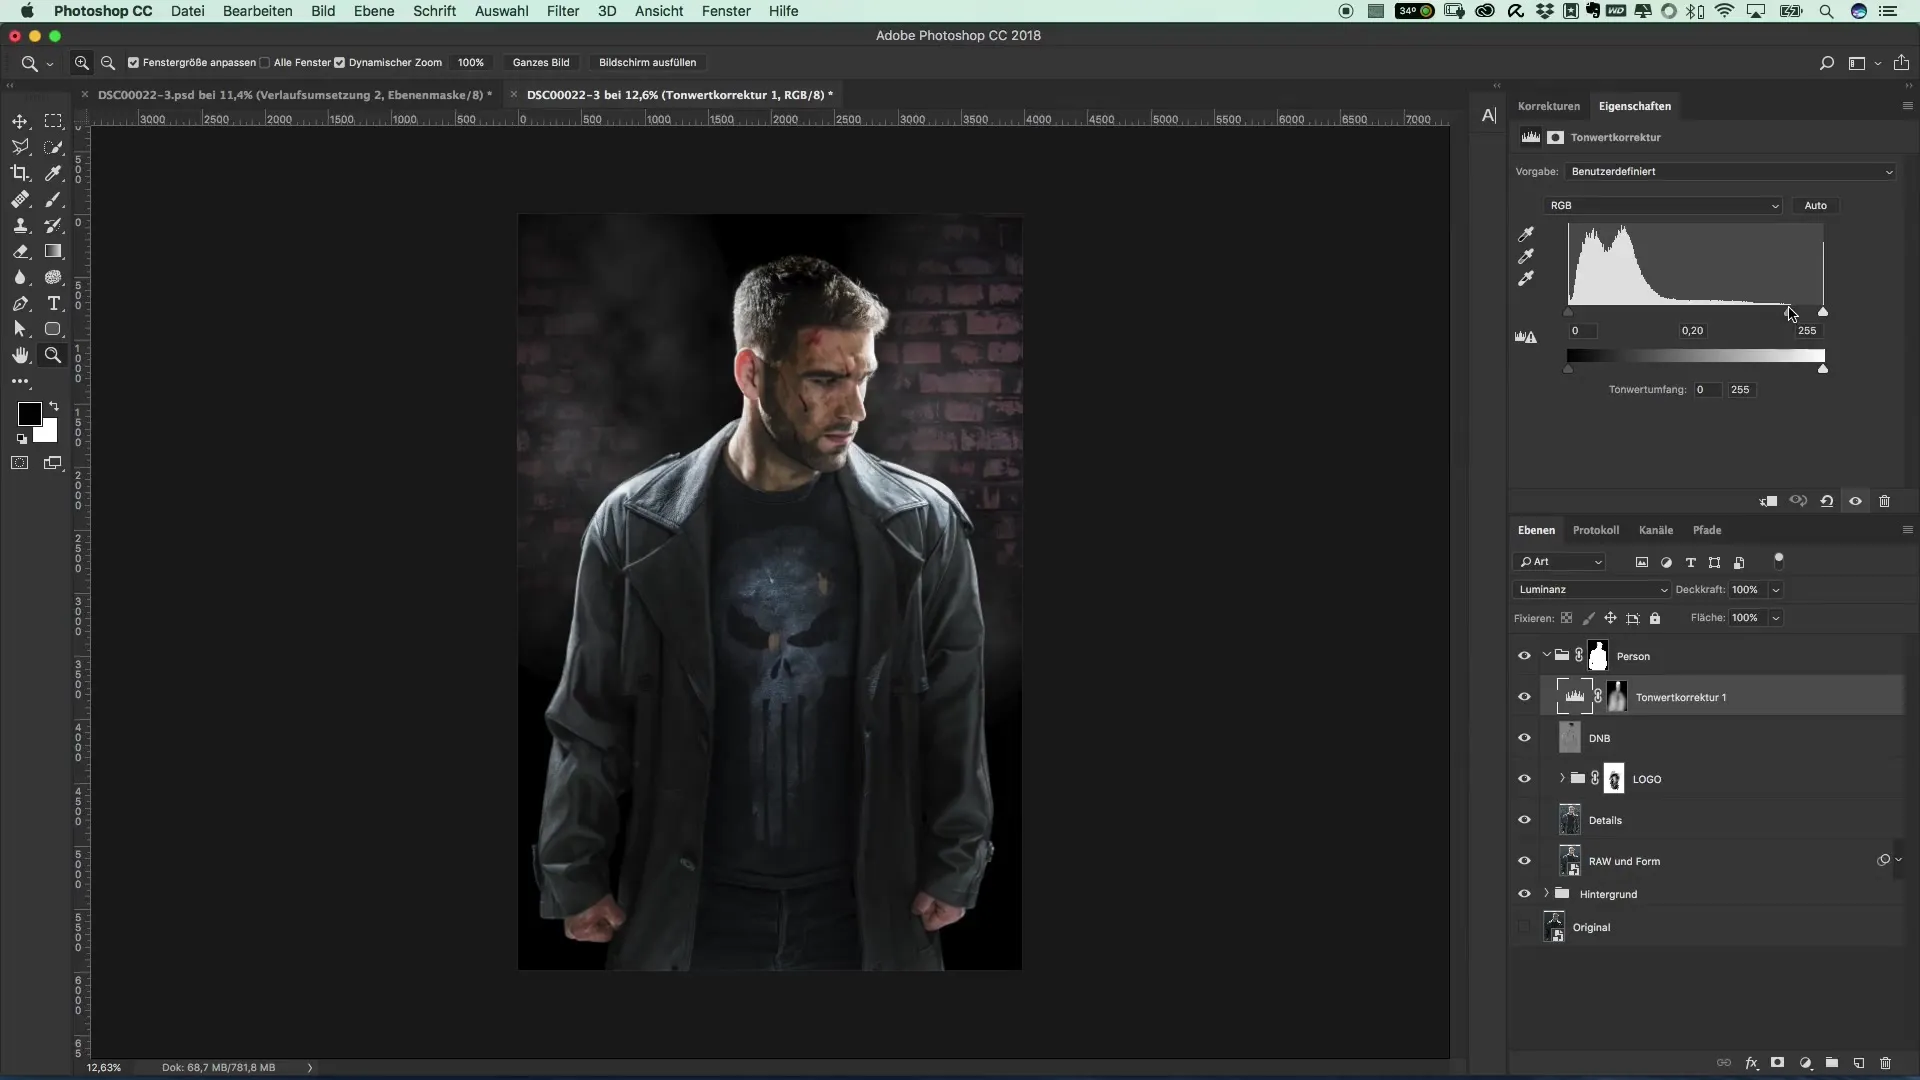Hide the LOGO group
The height and width of the screenshot is (1080, 1920).
[x=1524, y=779]
